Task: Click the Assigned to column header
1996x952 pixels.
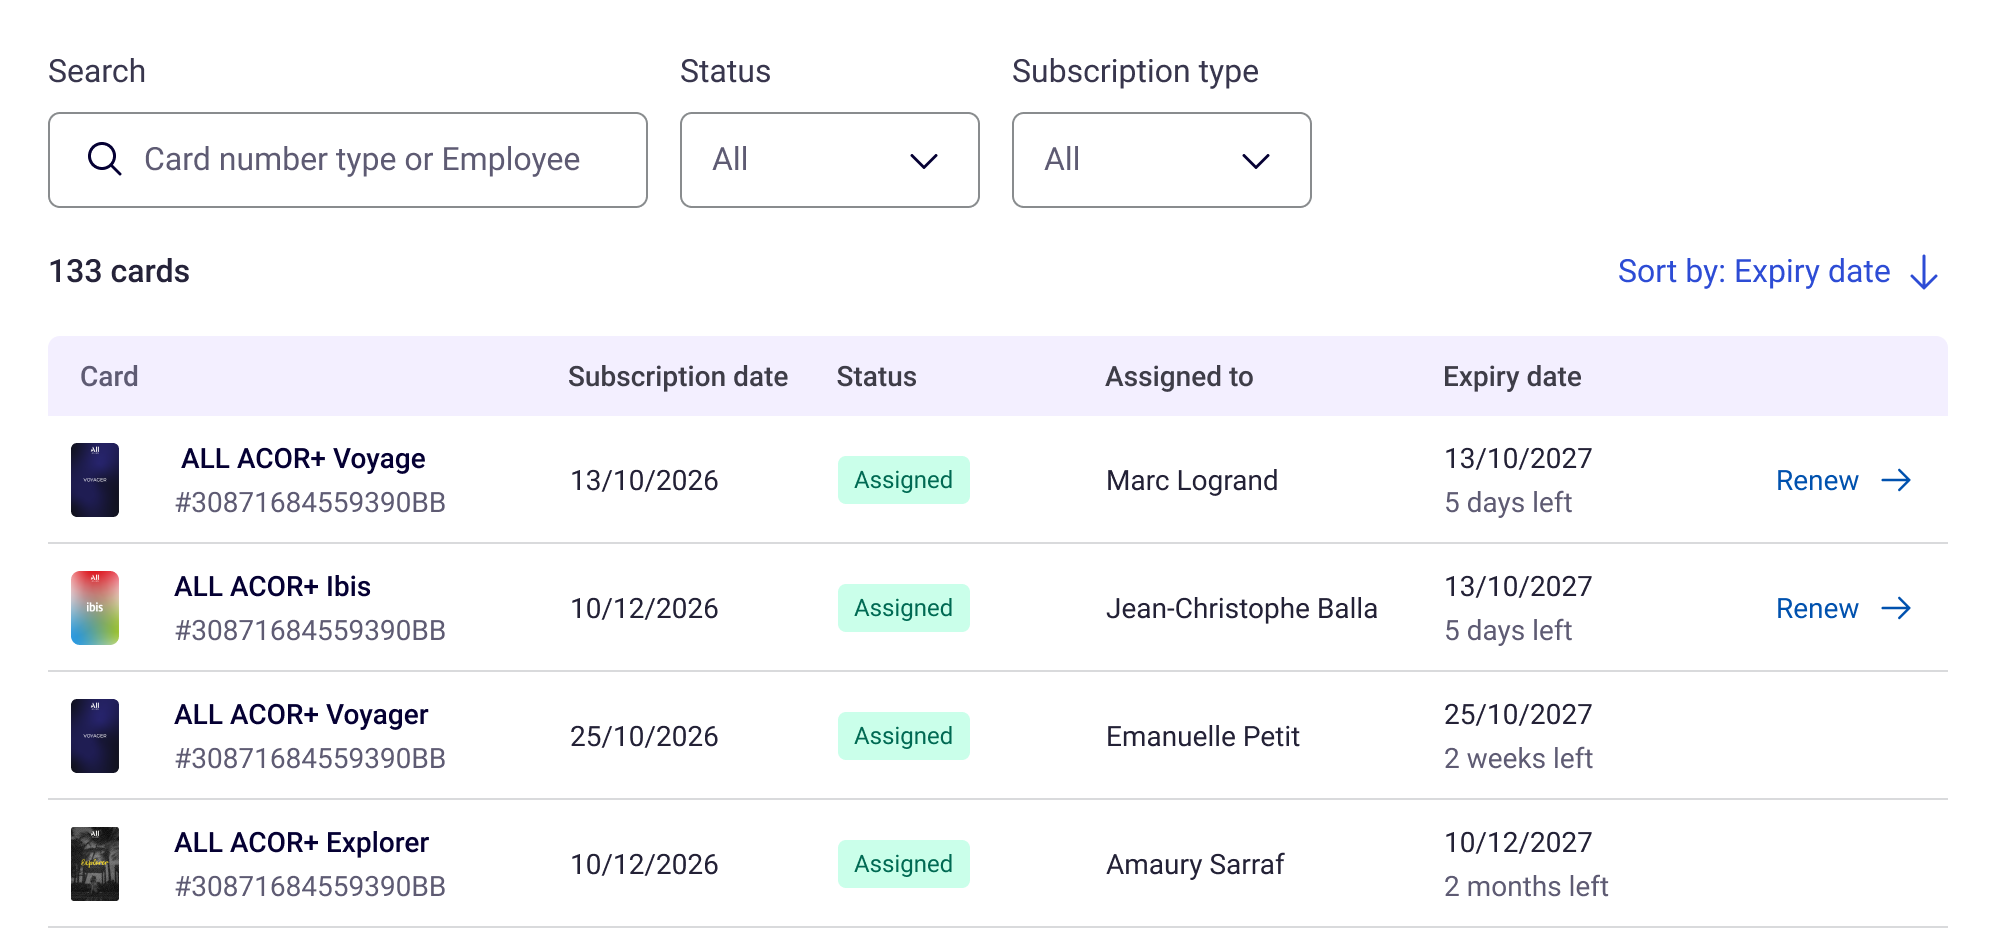Action: (1179, 377)
